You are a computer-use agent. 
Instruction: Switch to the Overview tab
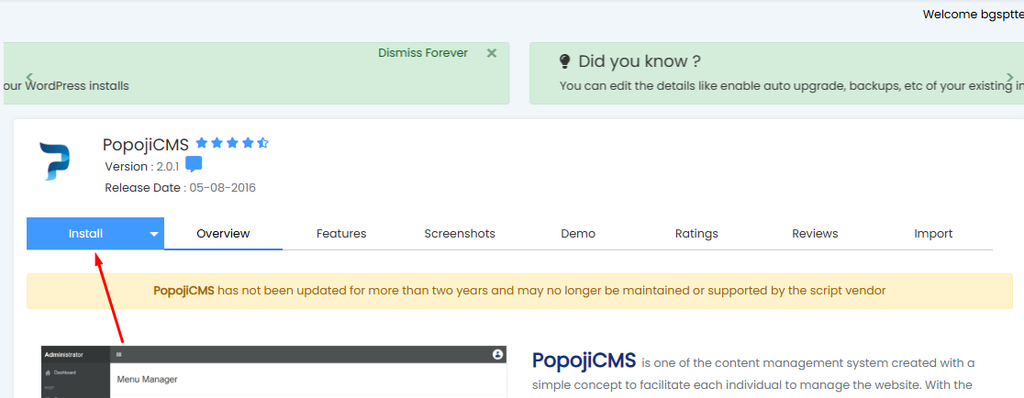pos(223,233)
